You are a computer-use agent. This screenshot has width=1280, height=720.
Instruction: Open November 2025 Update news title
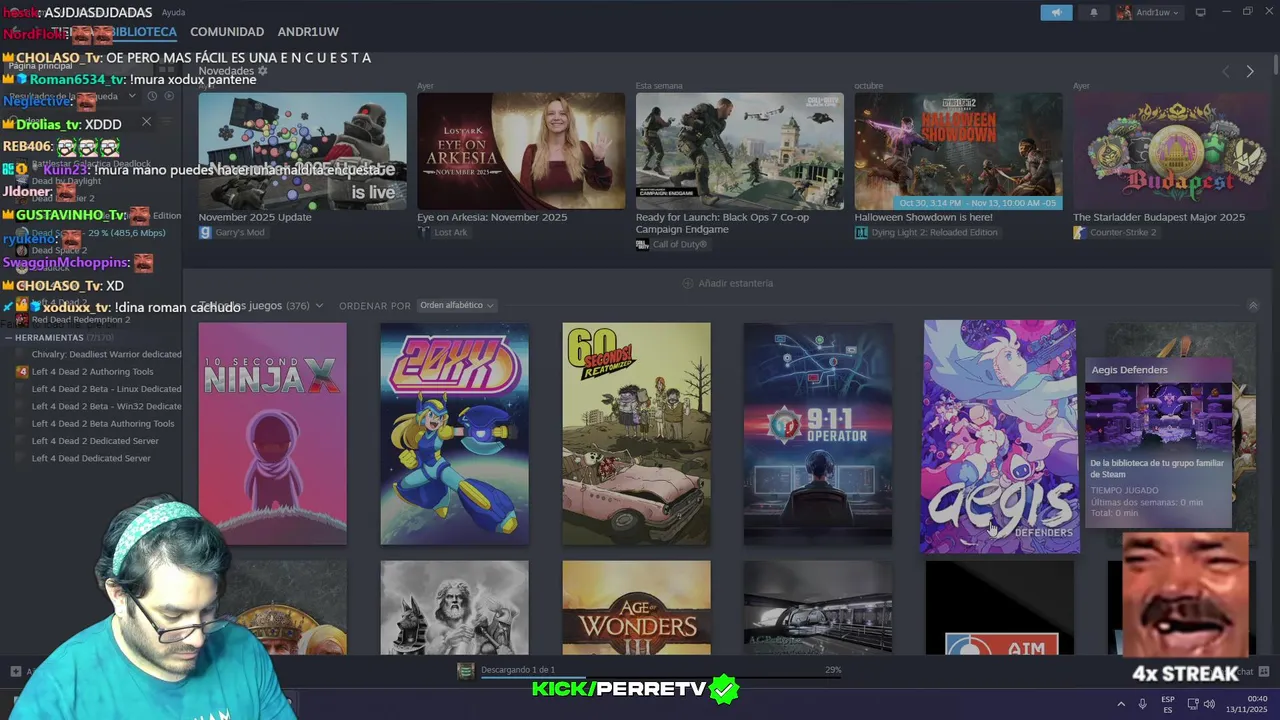click(255, 217)
